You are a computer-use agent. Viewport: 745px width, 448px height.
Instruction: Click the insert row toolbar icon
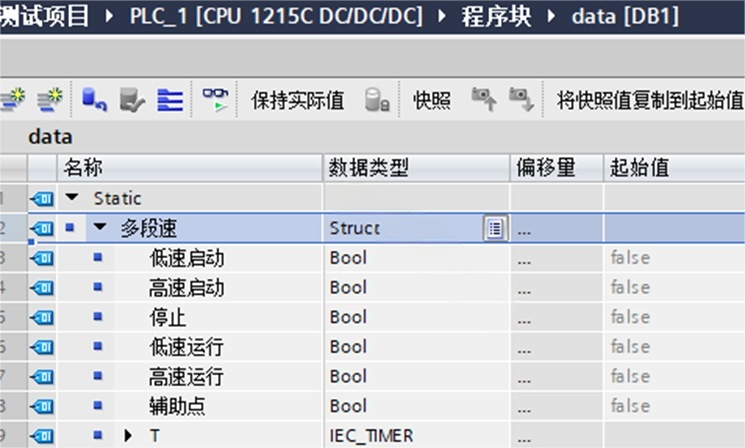(x=13, y=99)
